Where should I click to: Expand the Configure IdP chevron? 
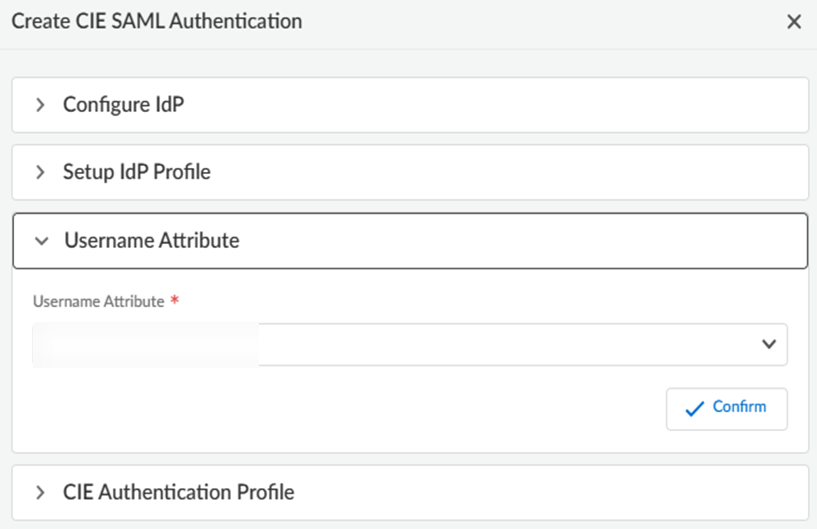click(x=41, y=105)
